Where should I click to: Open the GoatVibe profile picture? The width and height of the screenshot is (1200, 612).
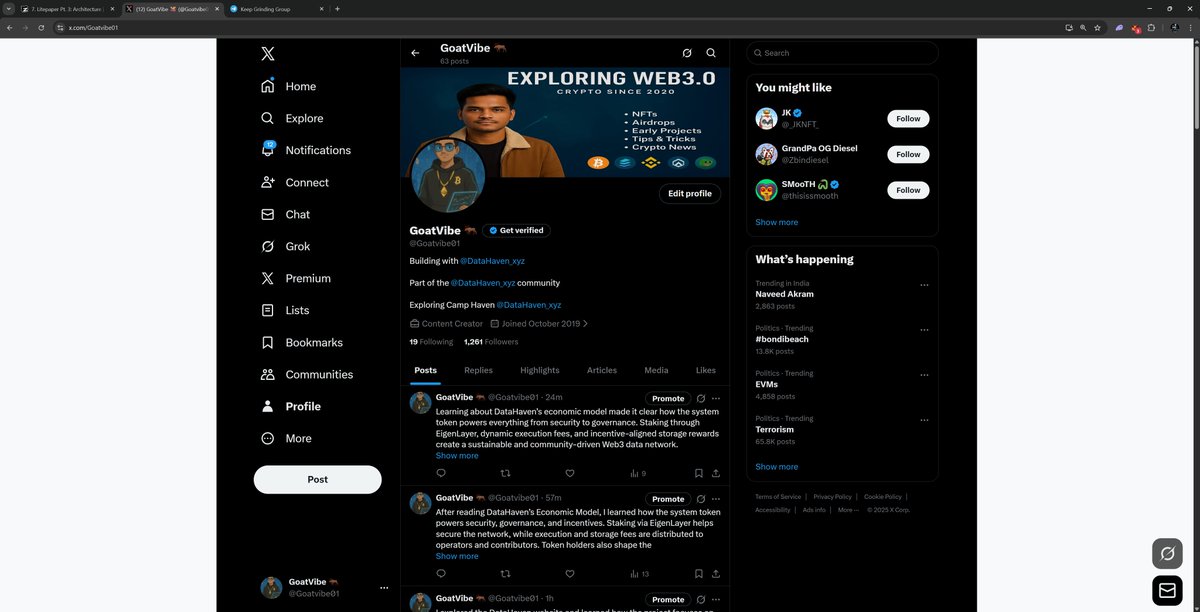[x=448, y=175]
